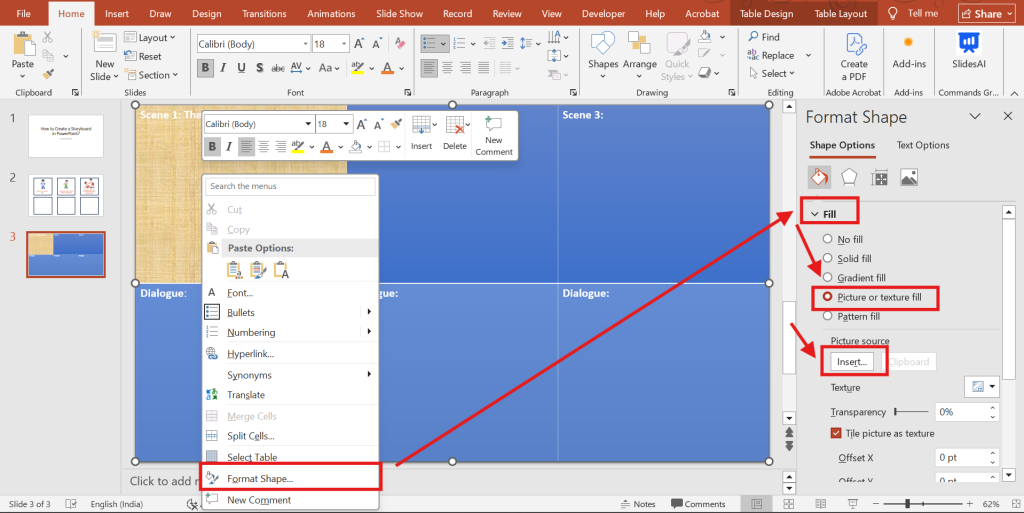The image size is (1024, 513).
Task: Uncheck Tile picture as texture
Action: point(836,433)
